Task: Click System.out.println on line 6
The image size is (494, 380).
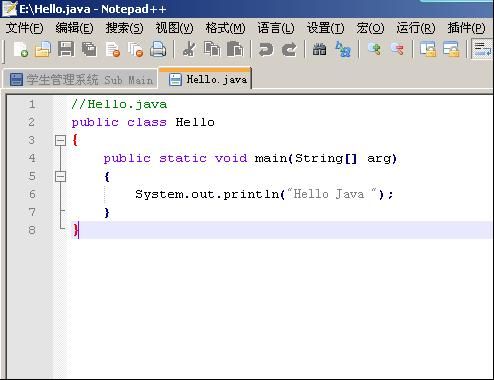Action: 207,194
